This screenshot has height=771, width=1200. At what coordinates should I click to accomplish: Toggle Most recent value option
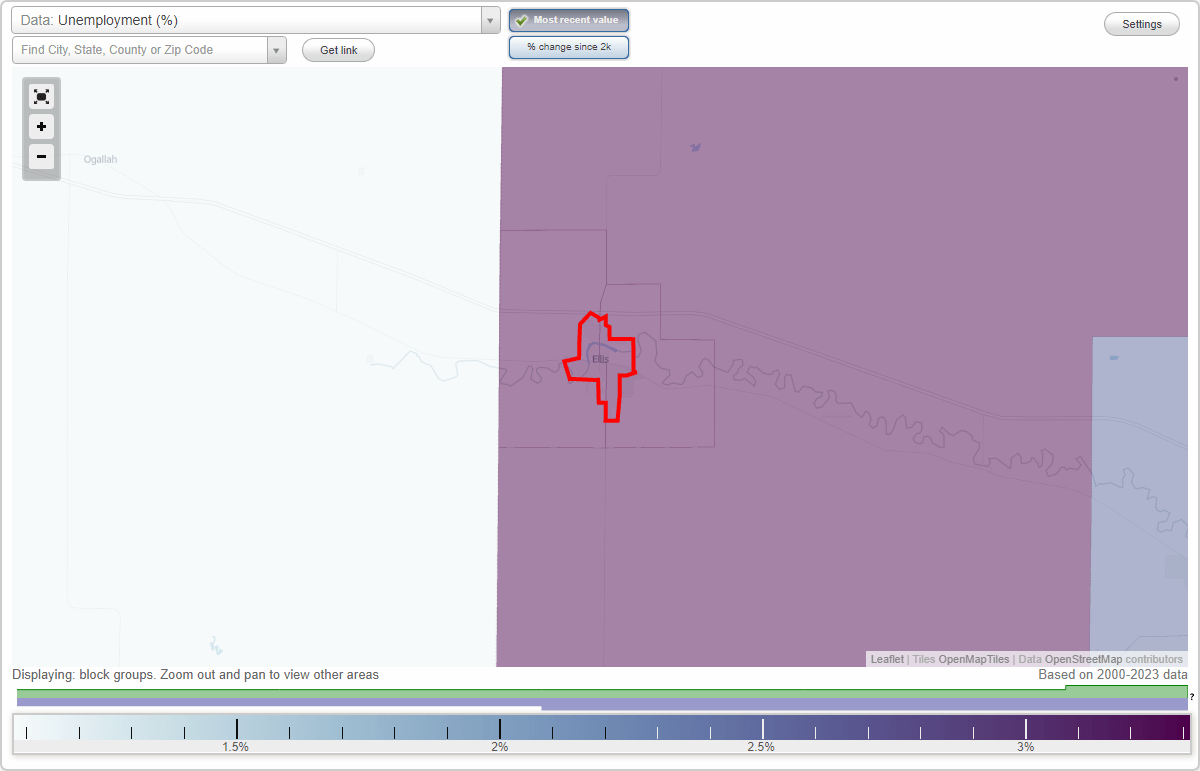(569, 20)
